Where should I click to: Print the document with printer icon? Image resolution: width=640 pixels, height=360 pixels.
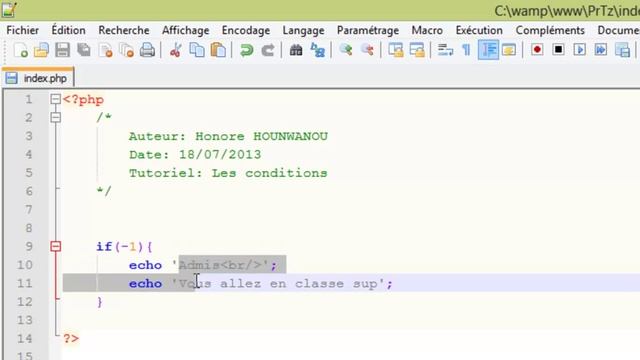pos(147,50)
